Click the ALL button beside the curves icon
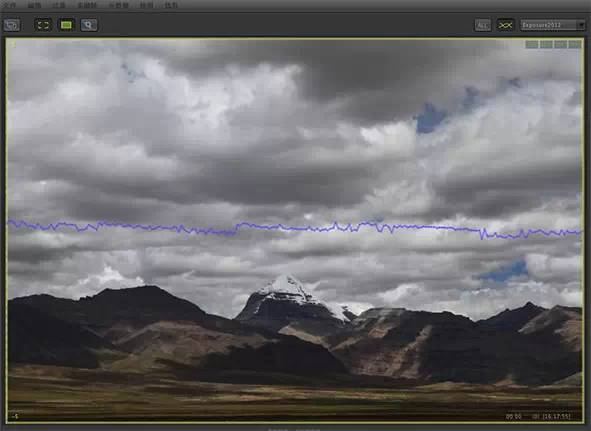 coord(482,25)
